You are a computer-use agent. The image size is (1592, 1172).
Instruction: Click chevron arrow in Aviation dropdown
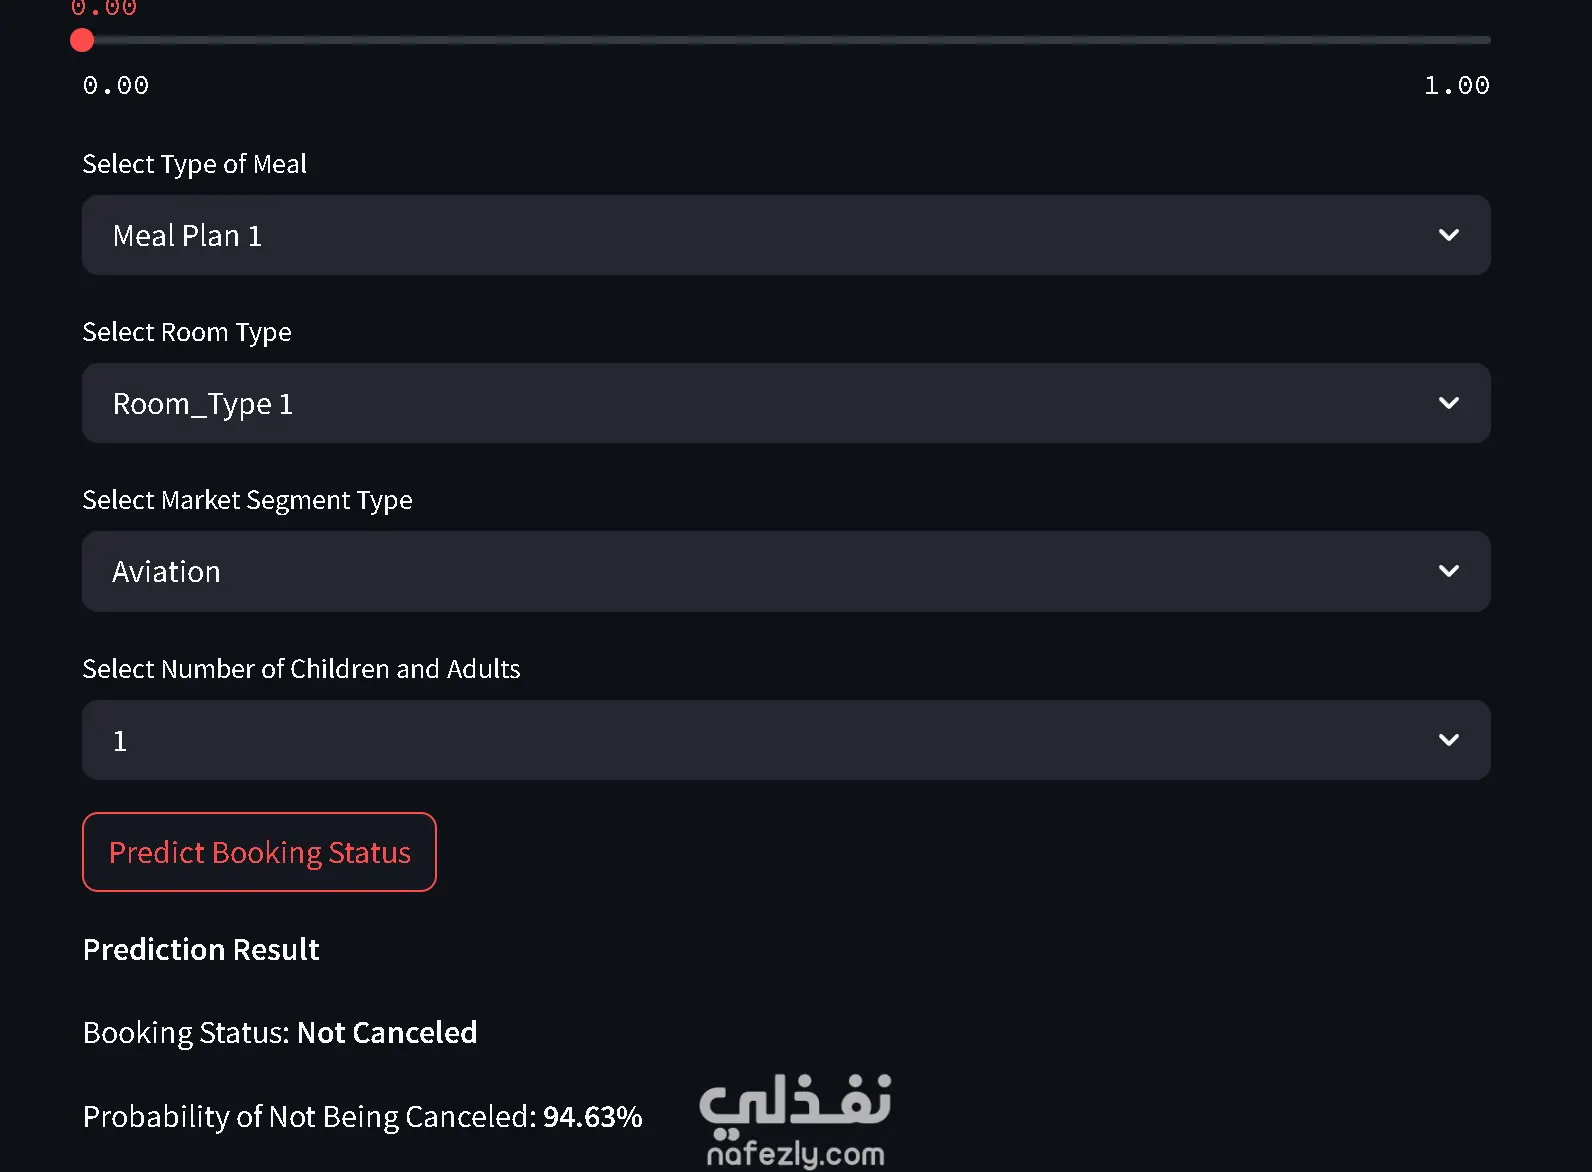(1448, 571)
